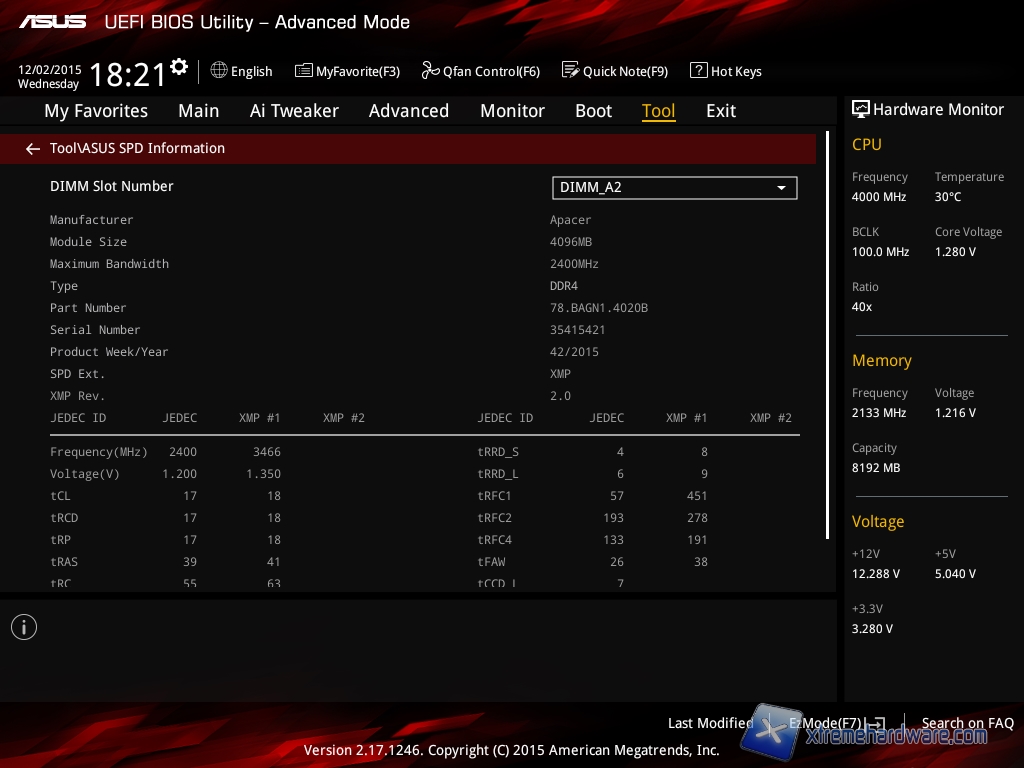
Task: Switch to the My Favorites tab
Action: [x=96, y=111]
